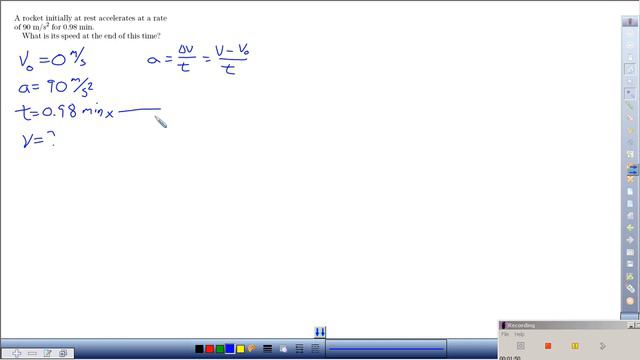Image resolution: width=640 pixels, height=360 pixels.
Task: Click the minus remove-page icon in bottom toolbar
Action: coord(32,353)
